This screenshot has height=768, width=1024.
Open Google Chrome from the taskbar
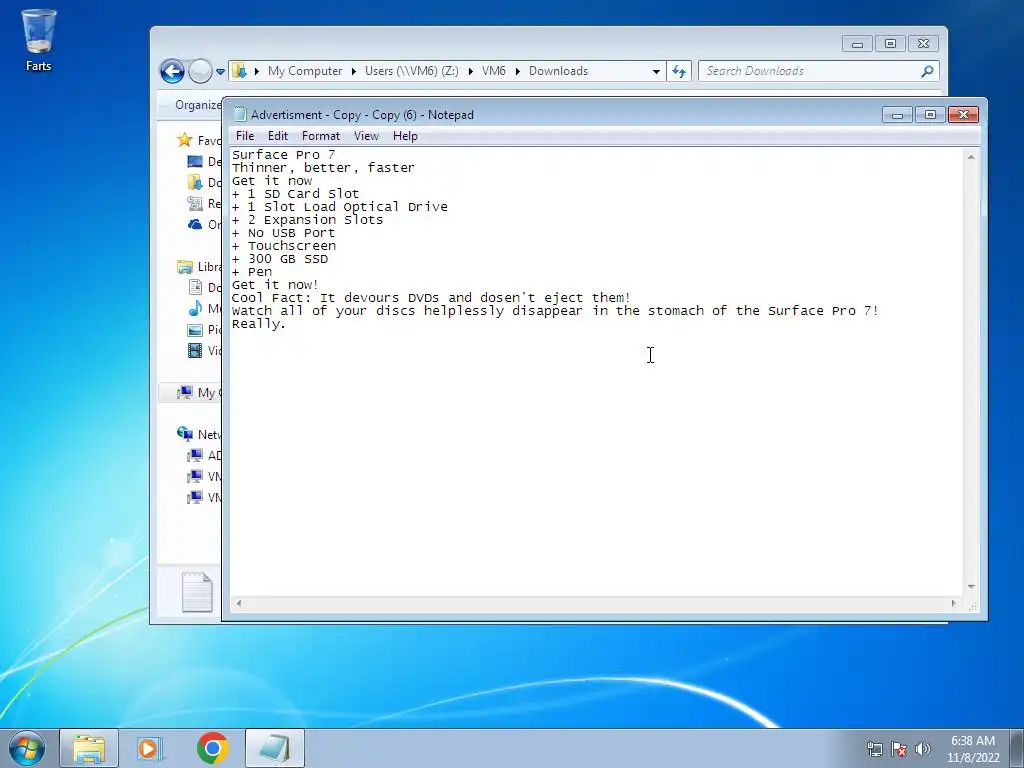212,748
